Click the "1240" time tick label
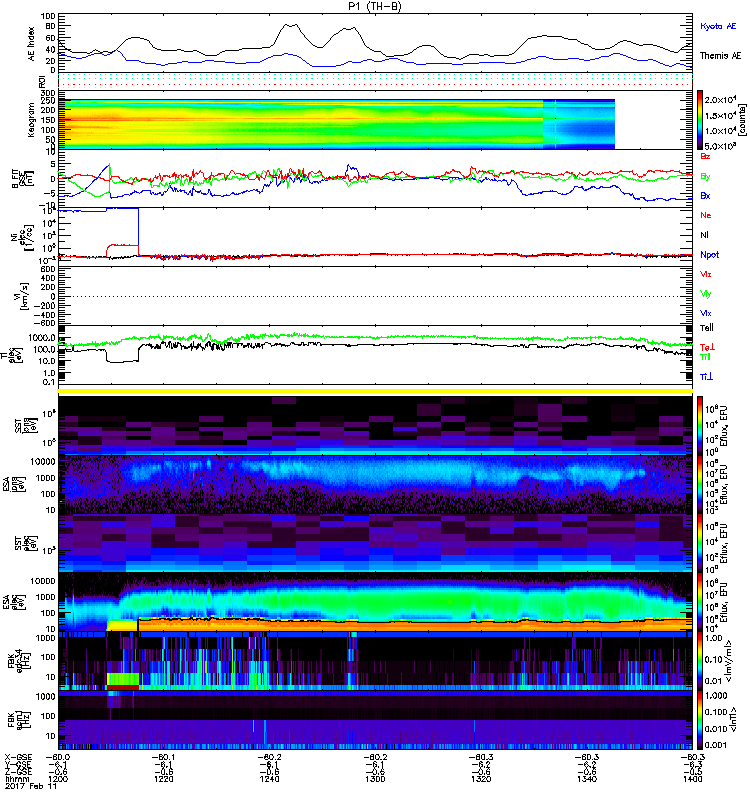Image resolution: width=750 pixels, height=800 pixels. (269, 779)
